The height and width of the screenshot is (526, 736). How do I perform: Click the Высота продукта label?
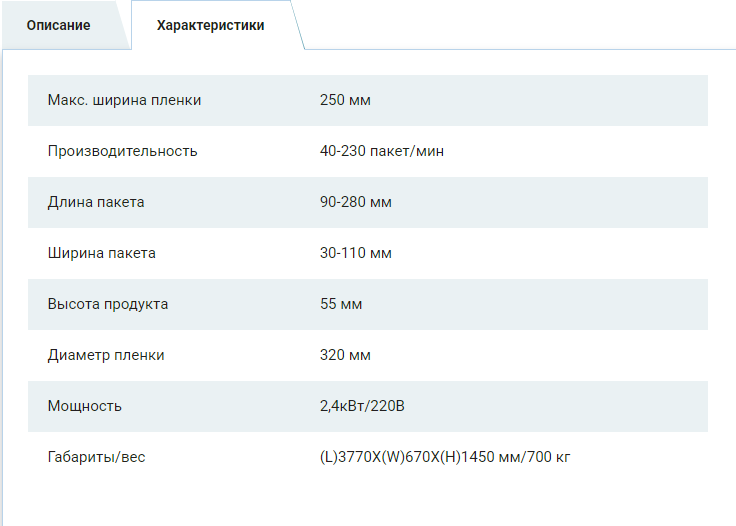coord(108,304)
